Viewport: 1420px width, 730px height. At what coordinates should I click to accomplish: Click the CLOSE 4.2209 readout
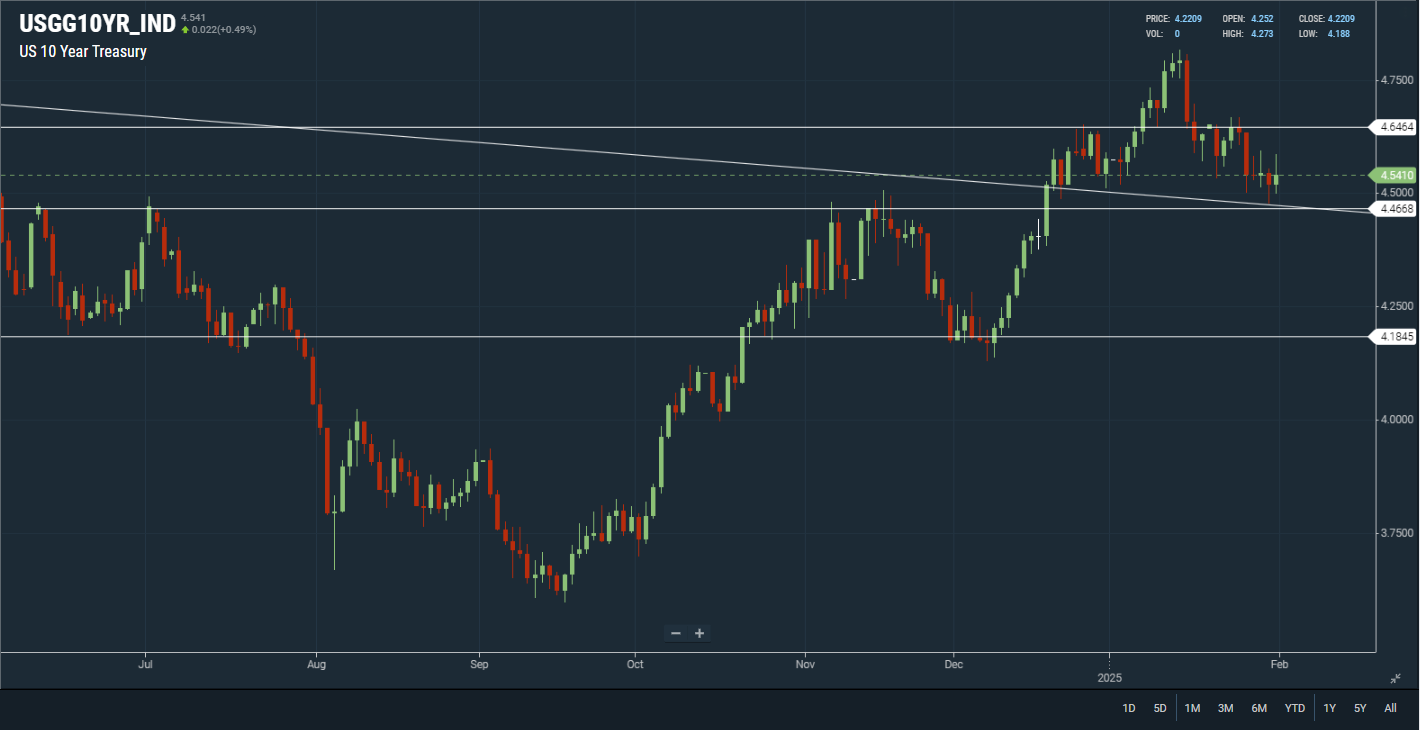(x=1327, y=19)
